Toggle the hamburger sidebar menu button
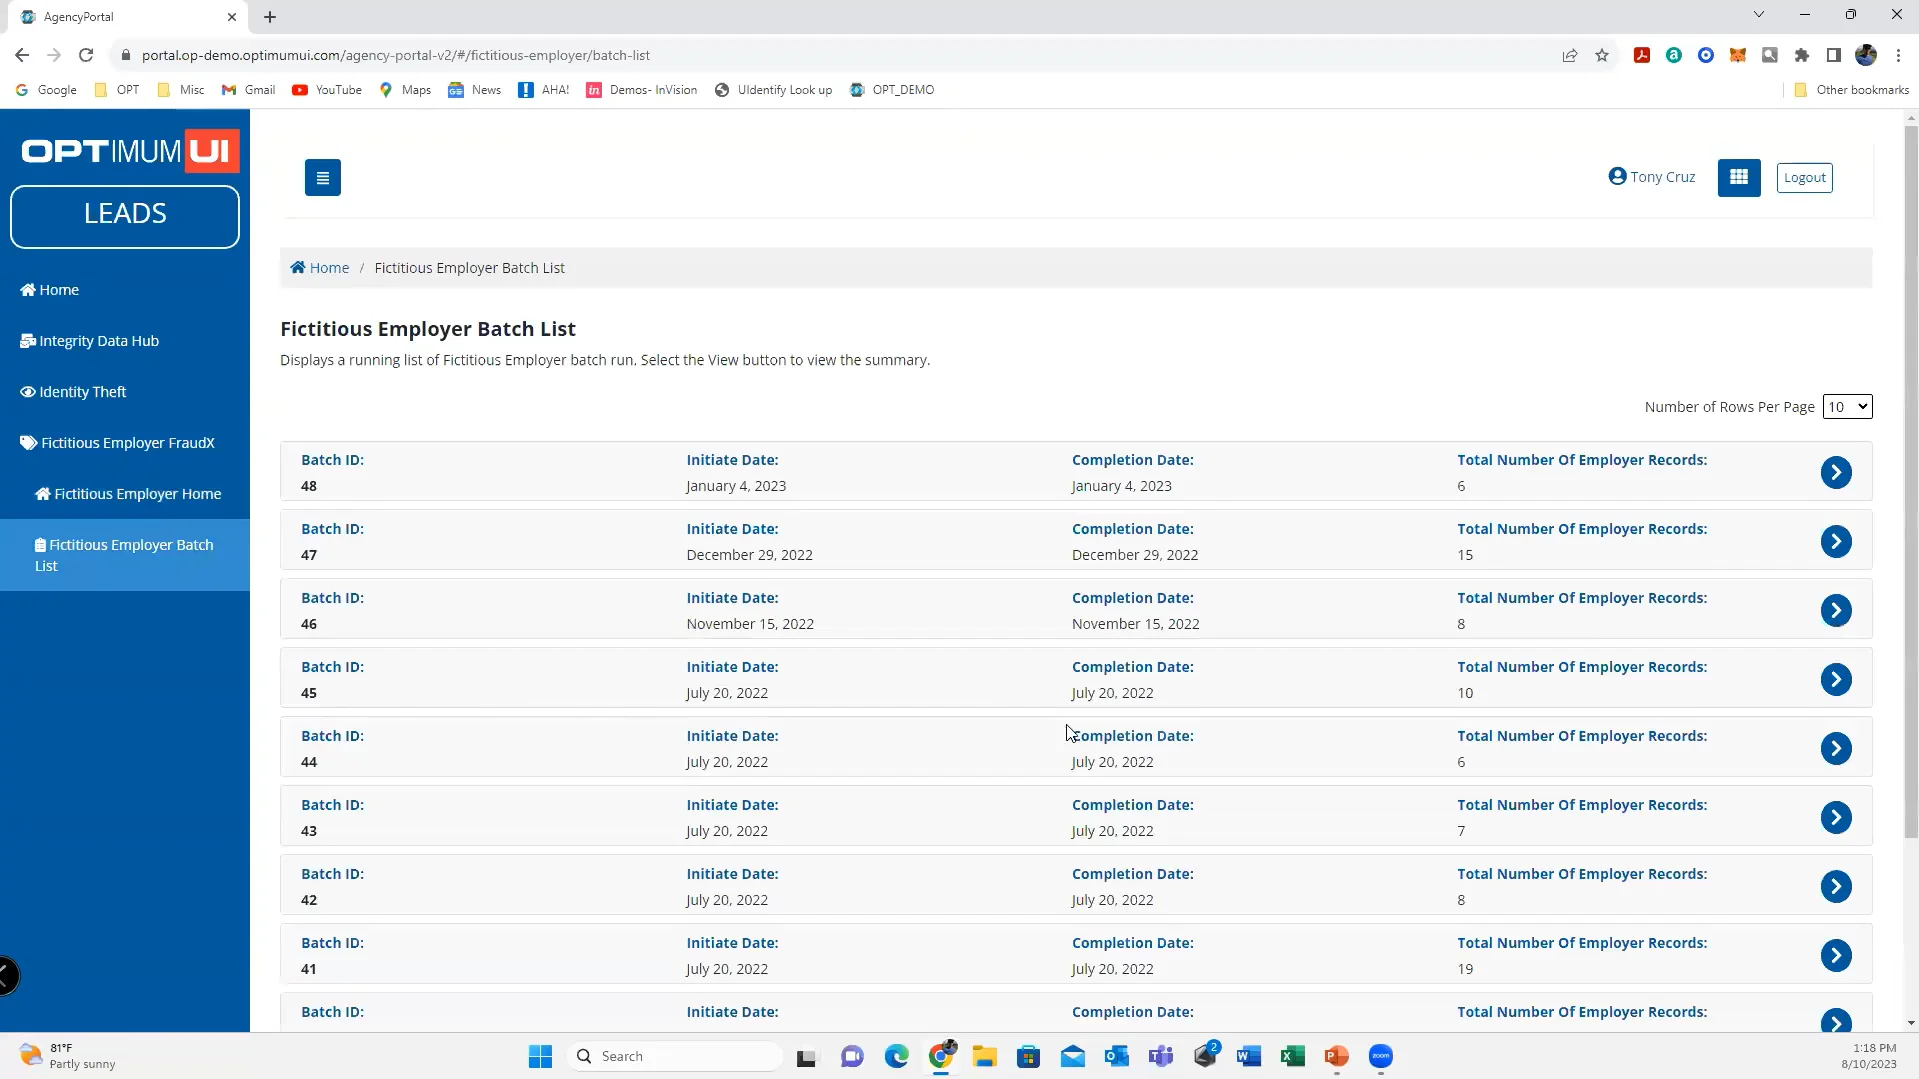Image resolution: width=1919 pixels, height=1079 pixels. tap(322, 178)
